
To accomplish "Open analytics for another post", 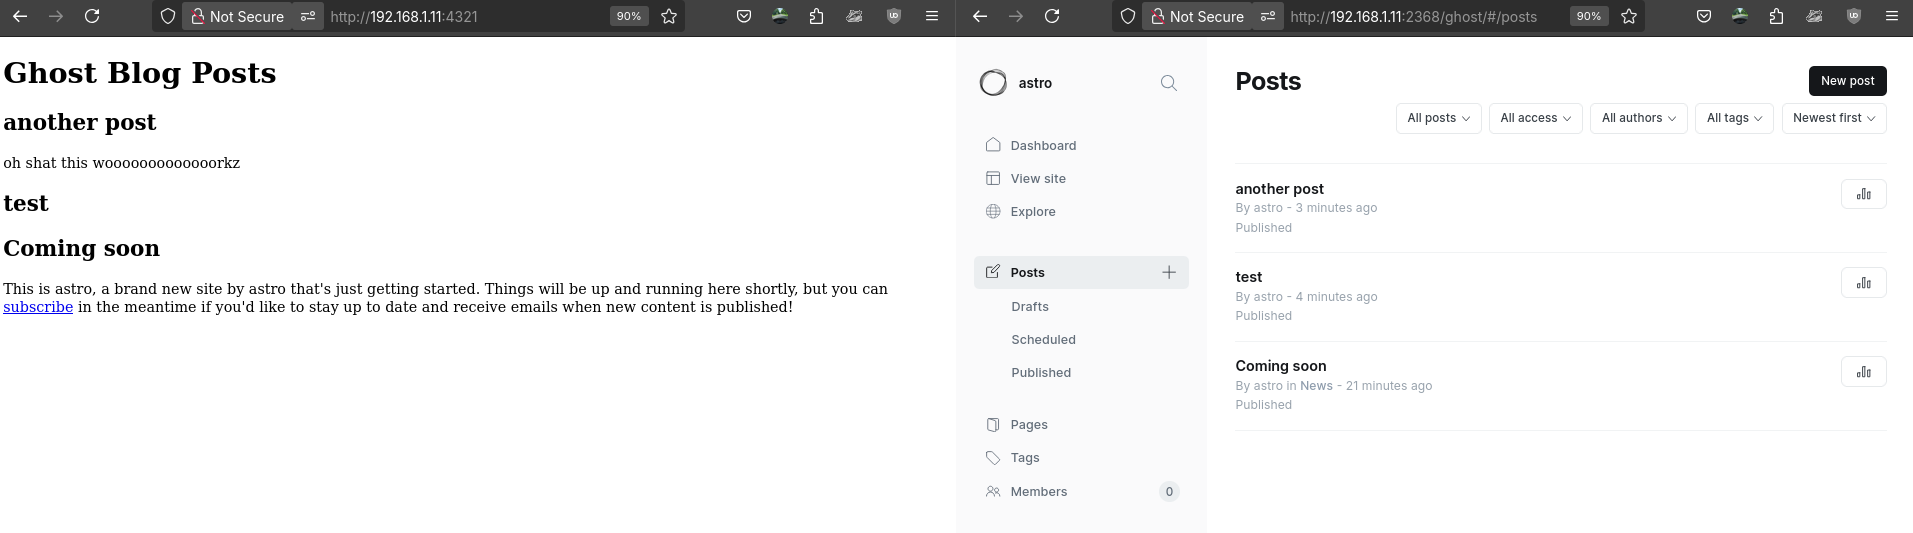I will [x=1863, y=194].
